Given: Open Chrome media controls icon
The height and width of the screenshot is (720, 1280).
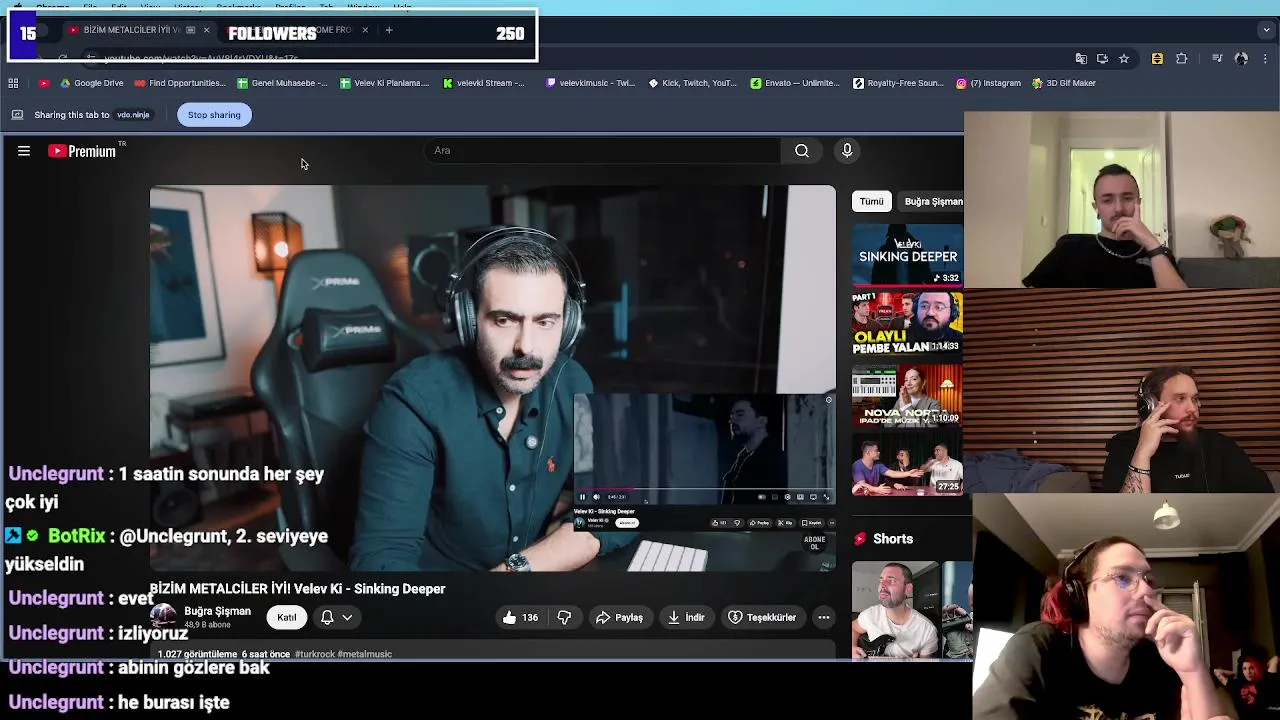Looking at the screenshot, I should 1217,59.
